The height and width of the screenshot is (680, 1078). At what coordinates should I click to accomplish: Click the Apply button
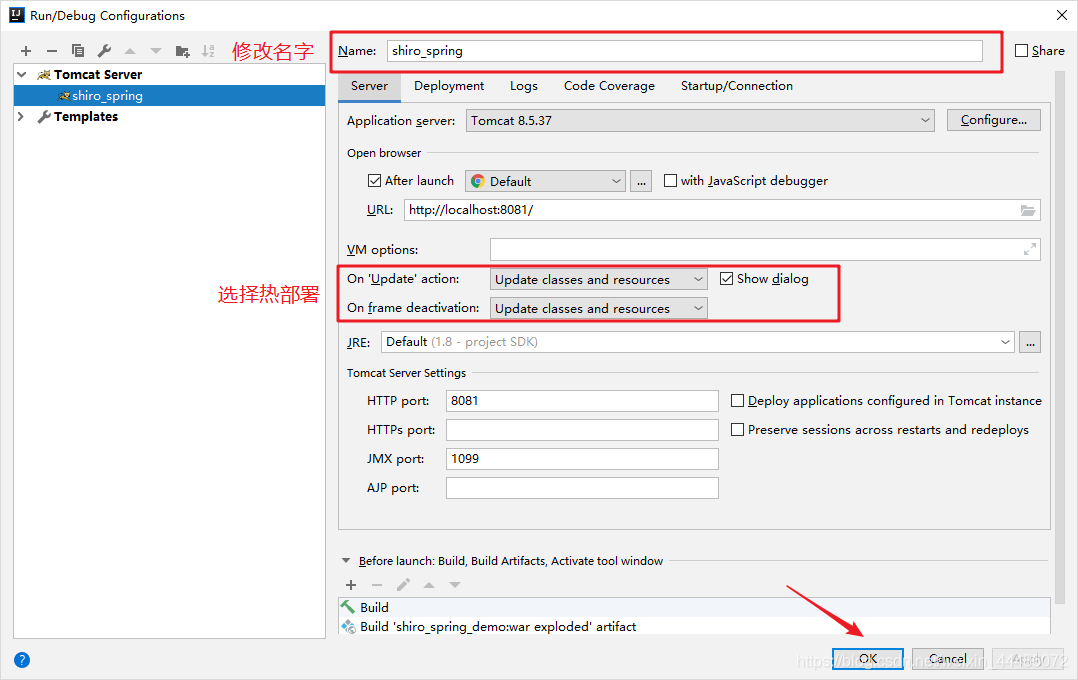[1027, 659]
